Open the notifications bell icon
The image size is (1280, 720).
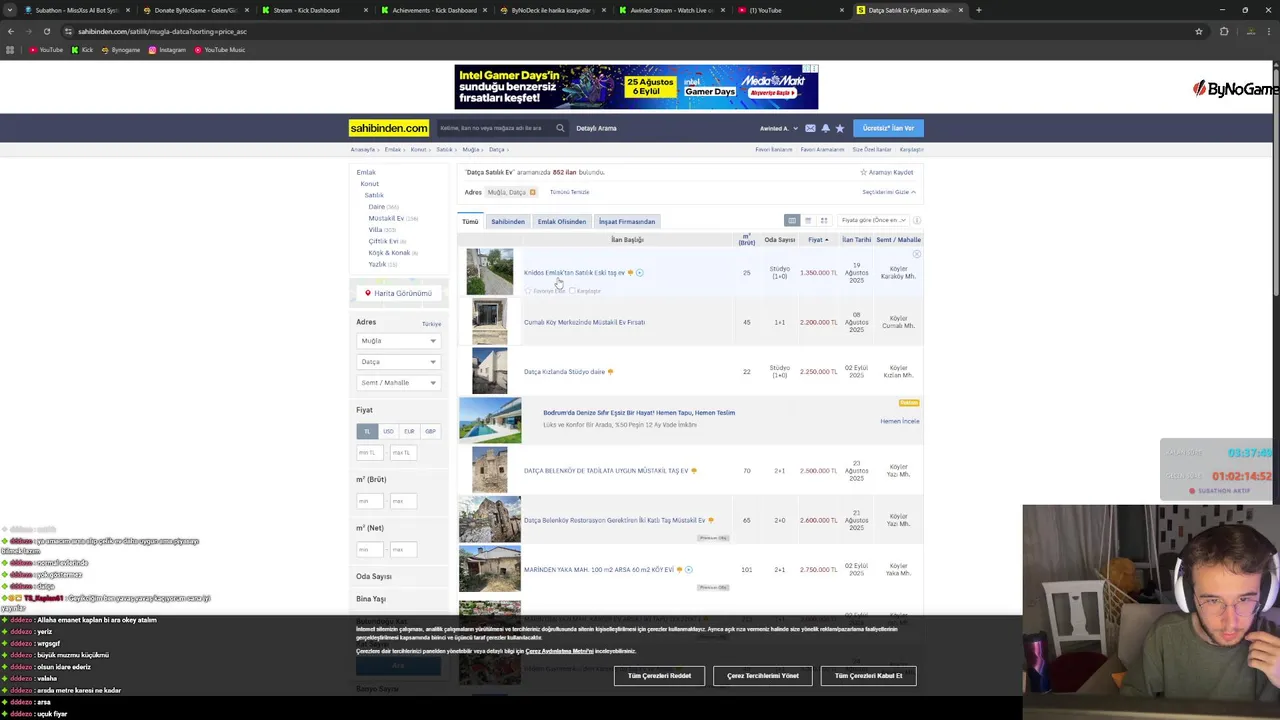point(825,128)
